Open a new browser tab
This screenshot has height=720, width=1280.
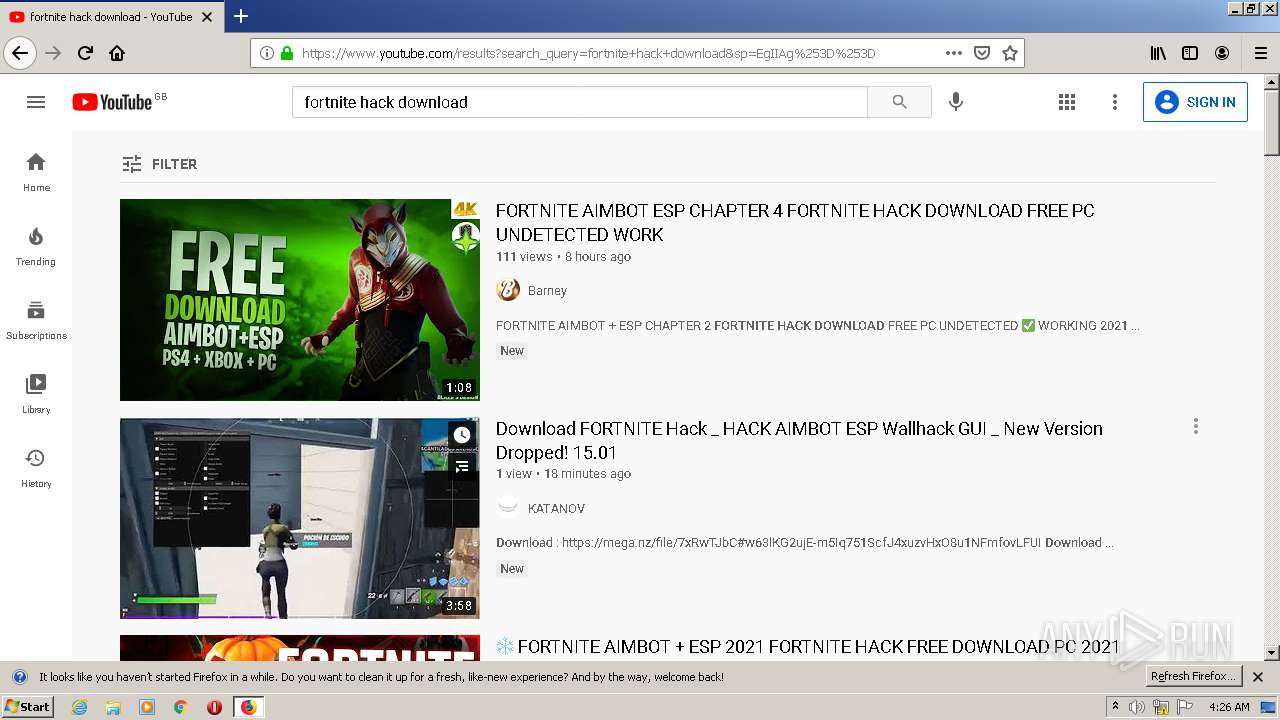pos(241,16)
